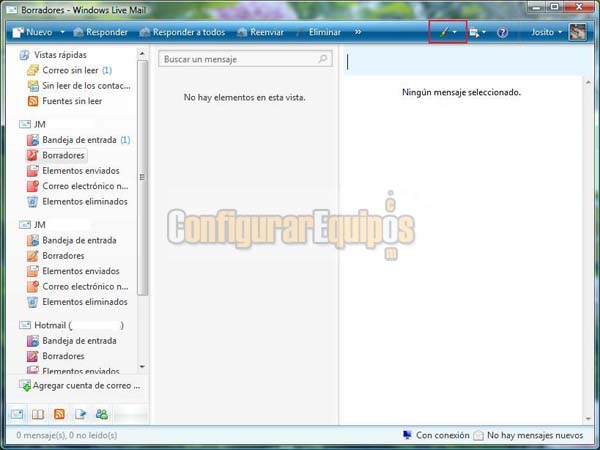600x450 pixels.
Task: Open the Nuevo dropdown arrow
Action: (x=62, y=32)
